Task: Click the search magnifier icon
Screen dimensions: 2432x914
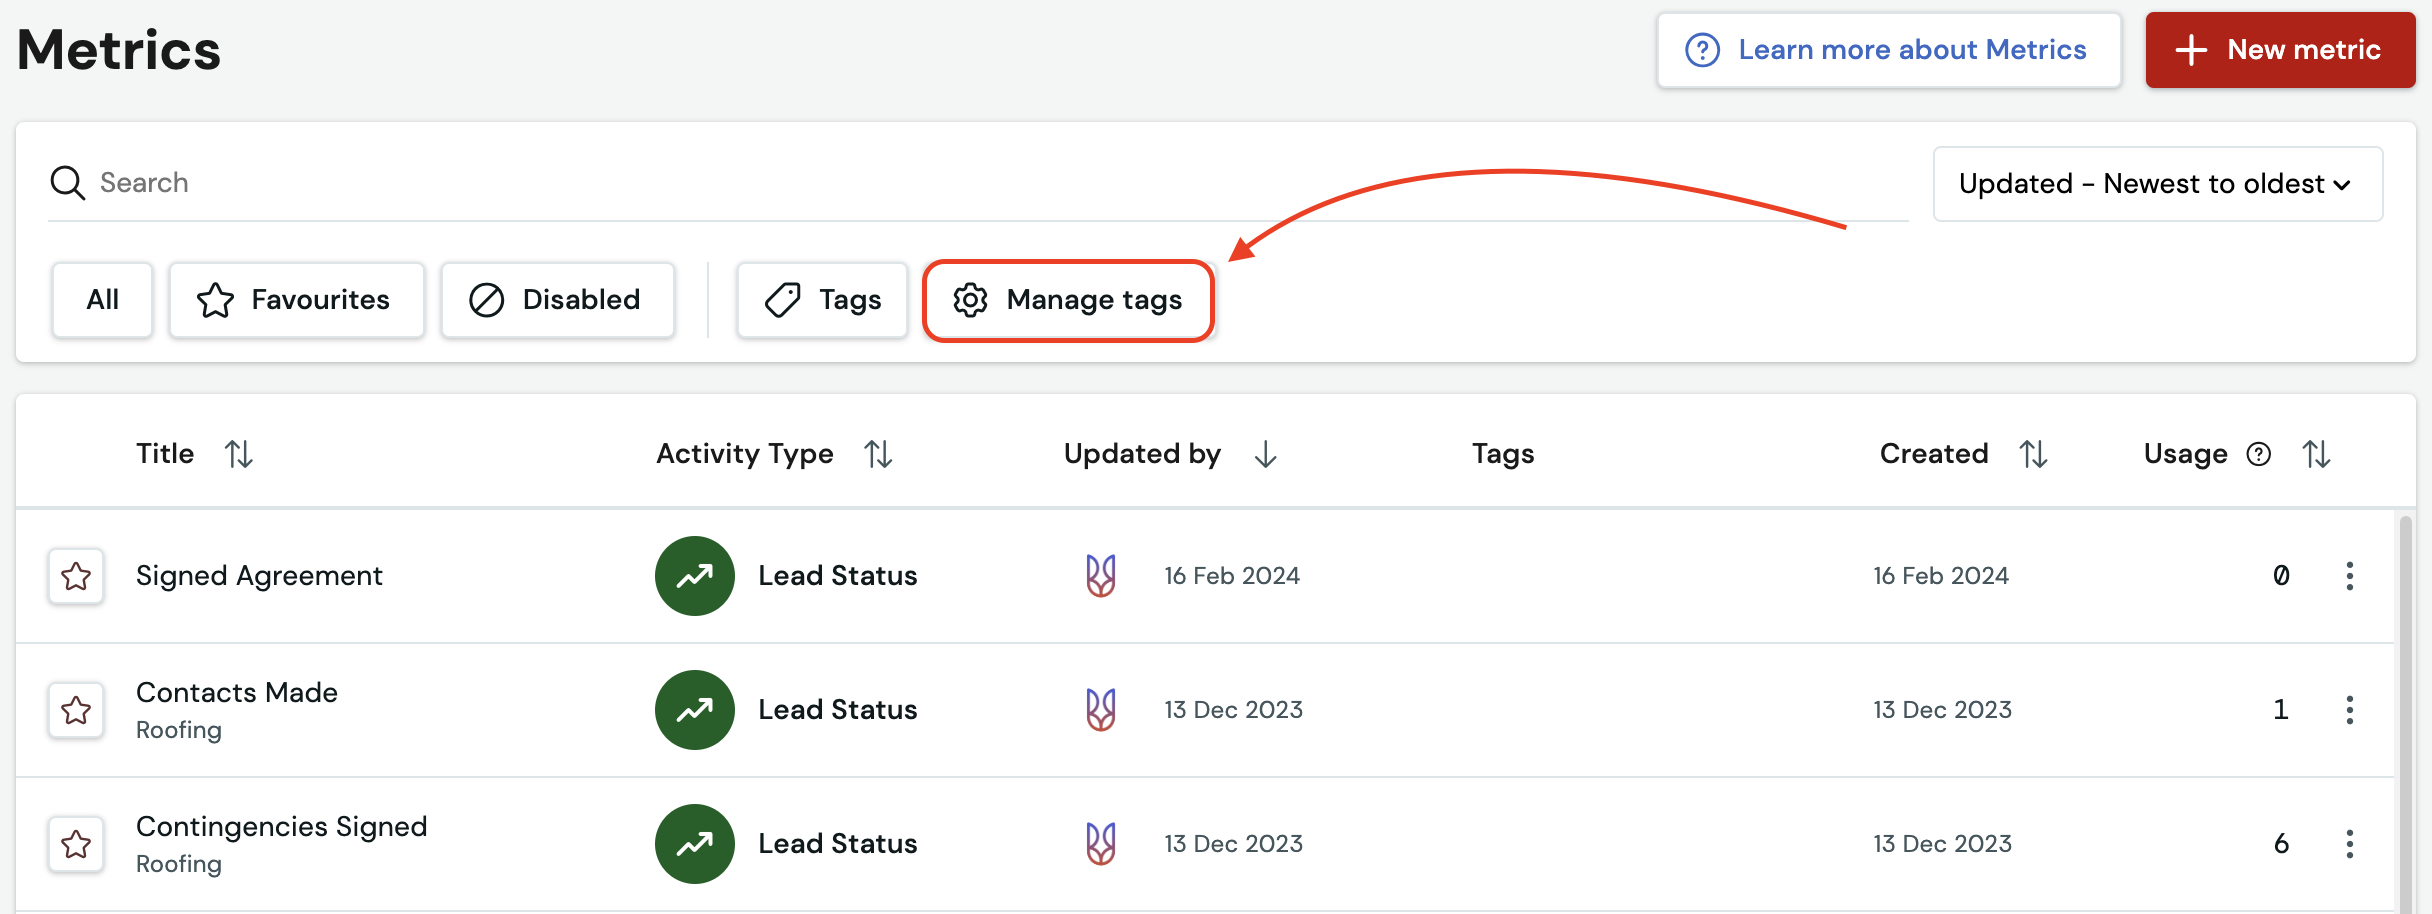Action: pyautogui.click(x=68, y=183)
